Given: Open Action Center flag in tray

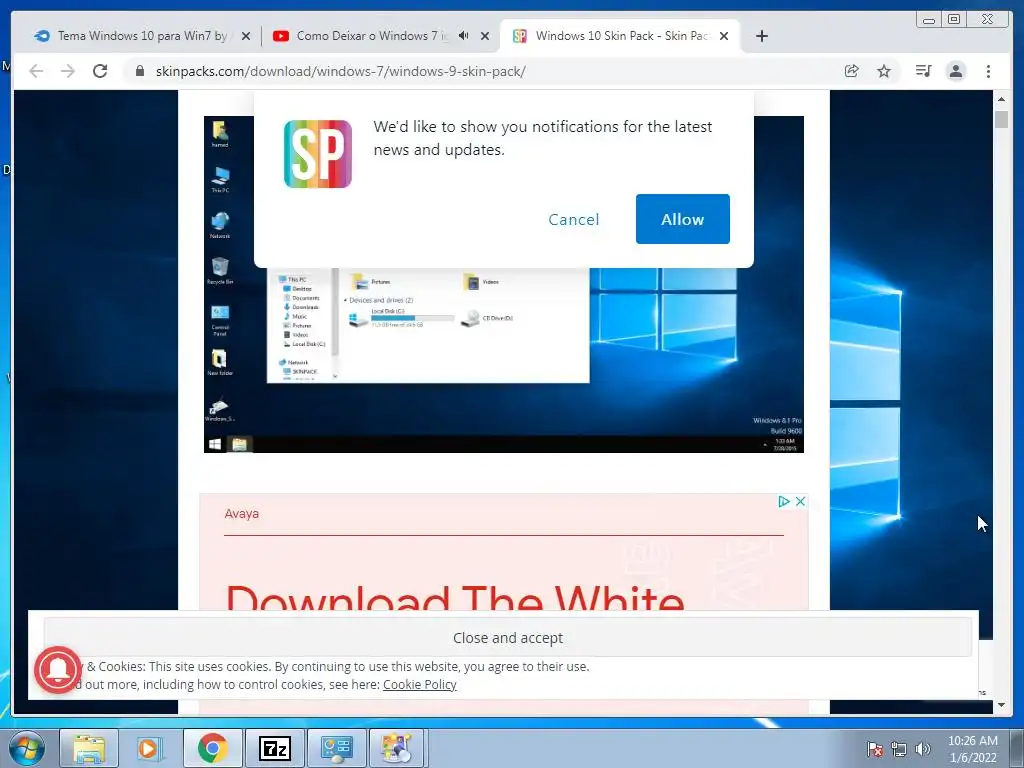Looking at the screenshot, I should 875,749.
